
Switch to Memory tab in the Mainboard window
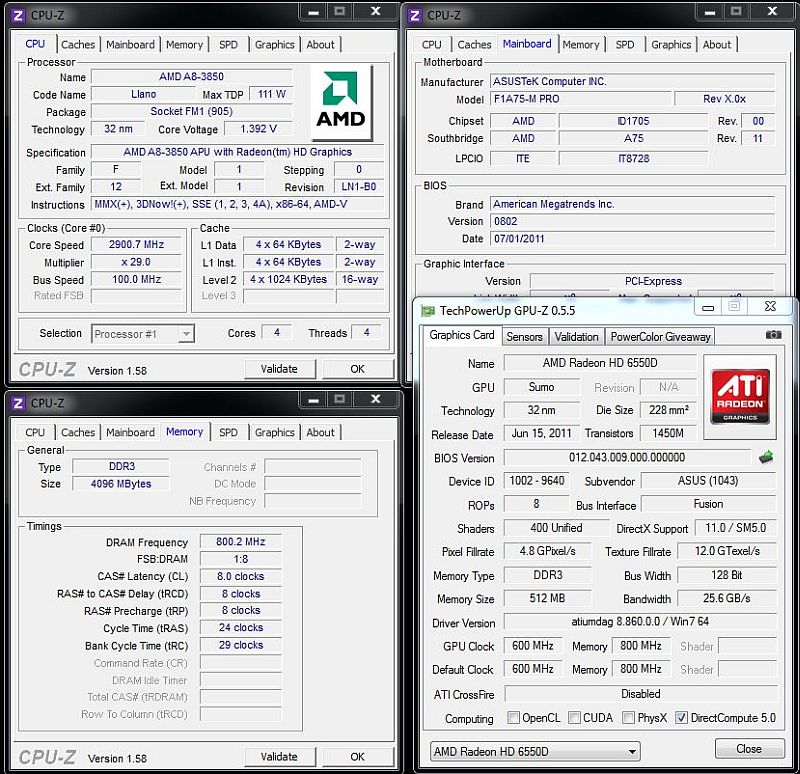(581, 45)
